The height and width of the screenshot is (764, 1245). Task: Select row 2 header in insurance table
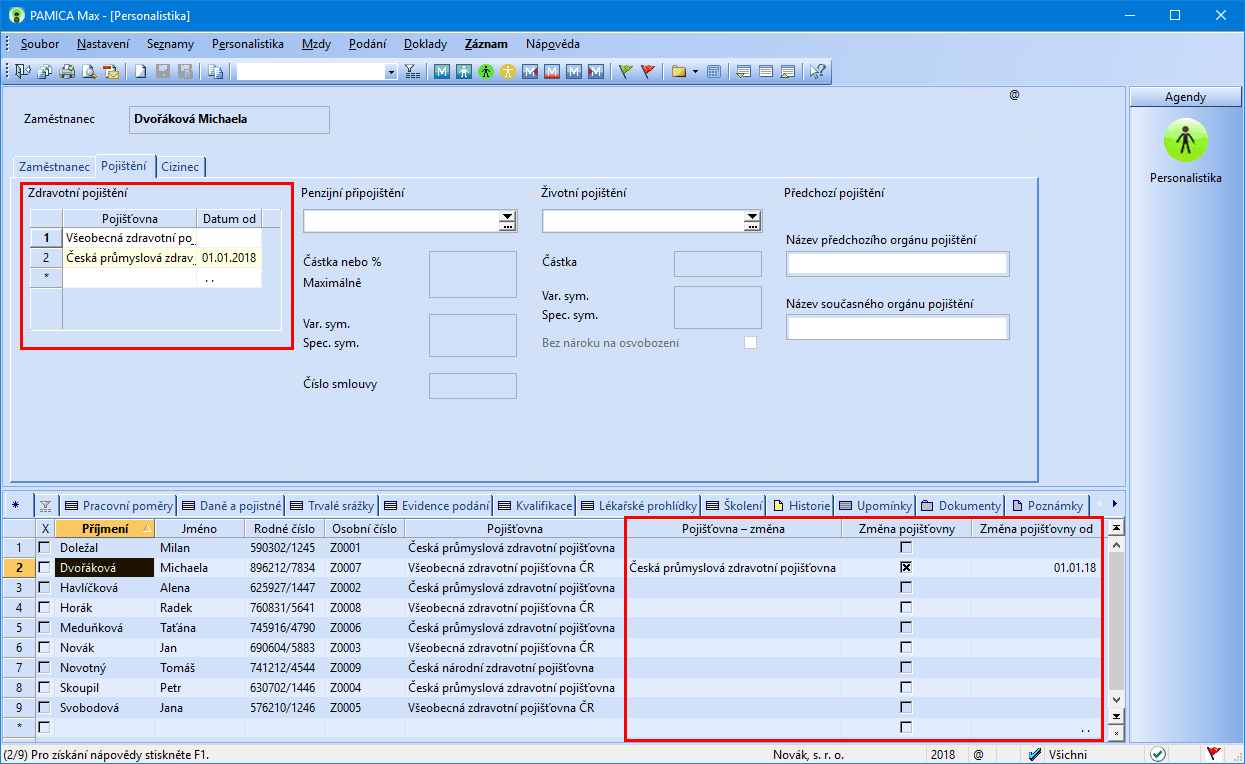tap(46, 258)
